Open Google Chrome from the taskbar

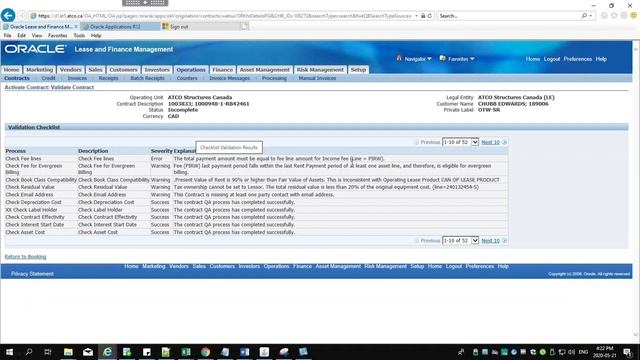click(205, 352)
